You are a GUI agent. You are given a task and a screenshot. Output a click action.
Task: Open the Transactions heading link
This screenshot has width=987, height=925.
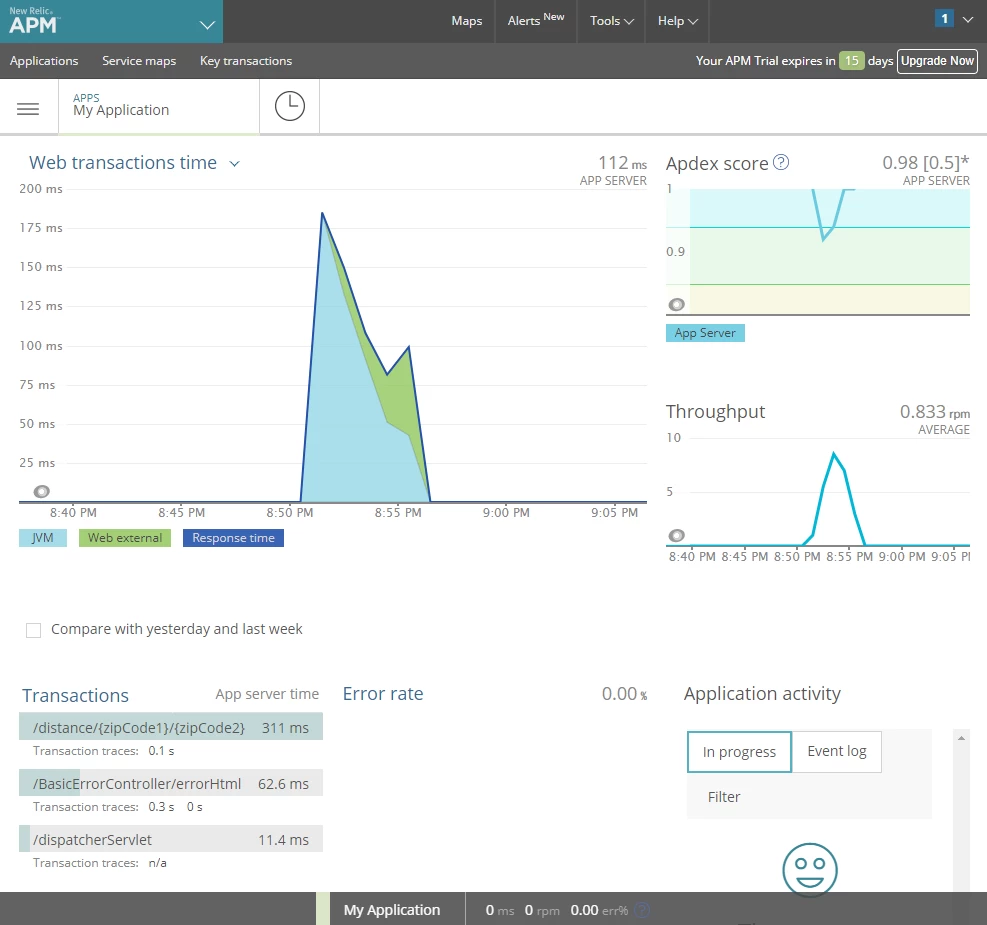coord(76,695)
